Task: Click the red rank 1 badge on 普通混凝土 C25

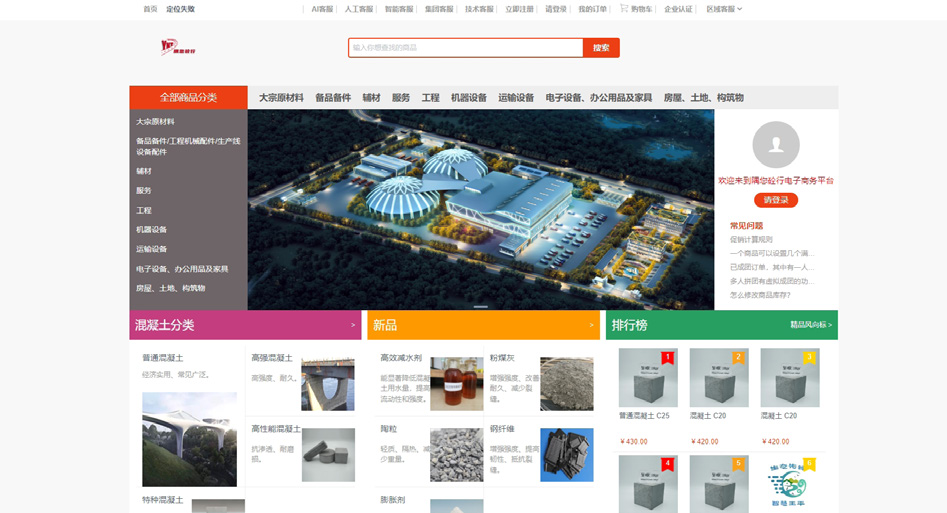Action: pyautogui.click(x=667, y=357)
